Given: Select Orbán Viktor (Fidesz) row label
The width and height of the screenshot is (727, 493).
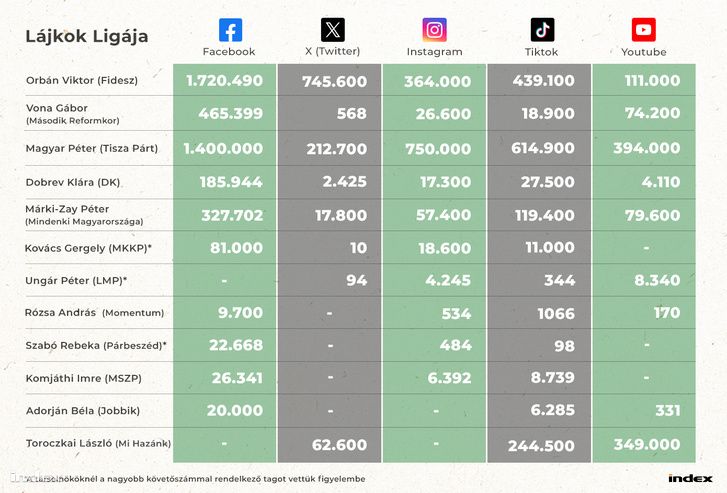Looking at the screenshot, I should (82, 80).
